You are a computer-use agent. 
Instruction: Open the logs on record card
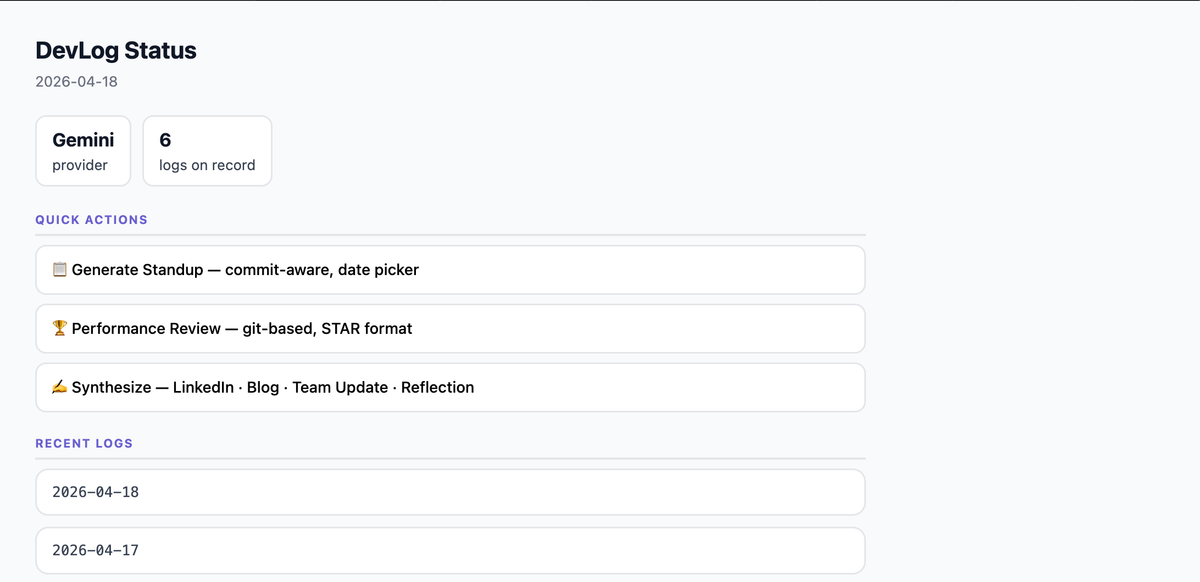pos(207,150)
